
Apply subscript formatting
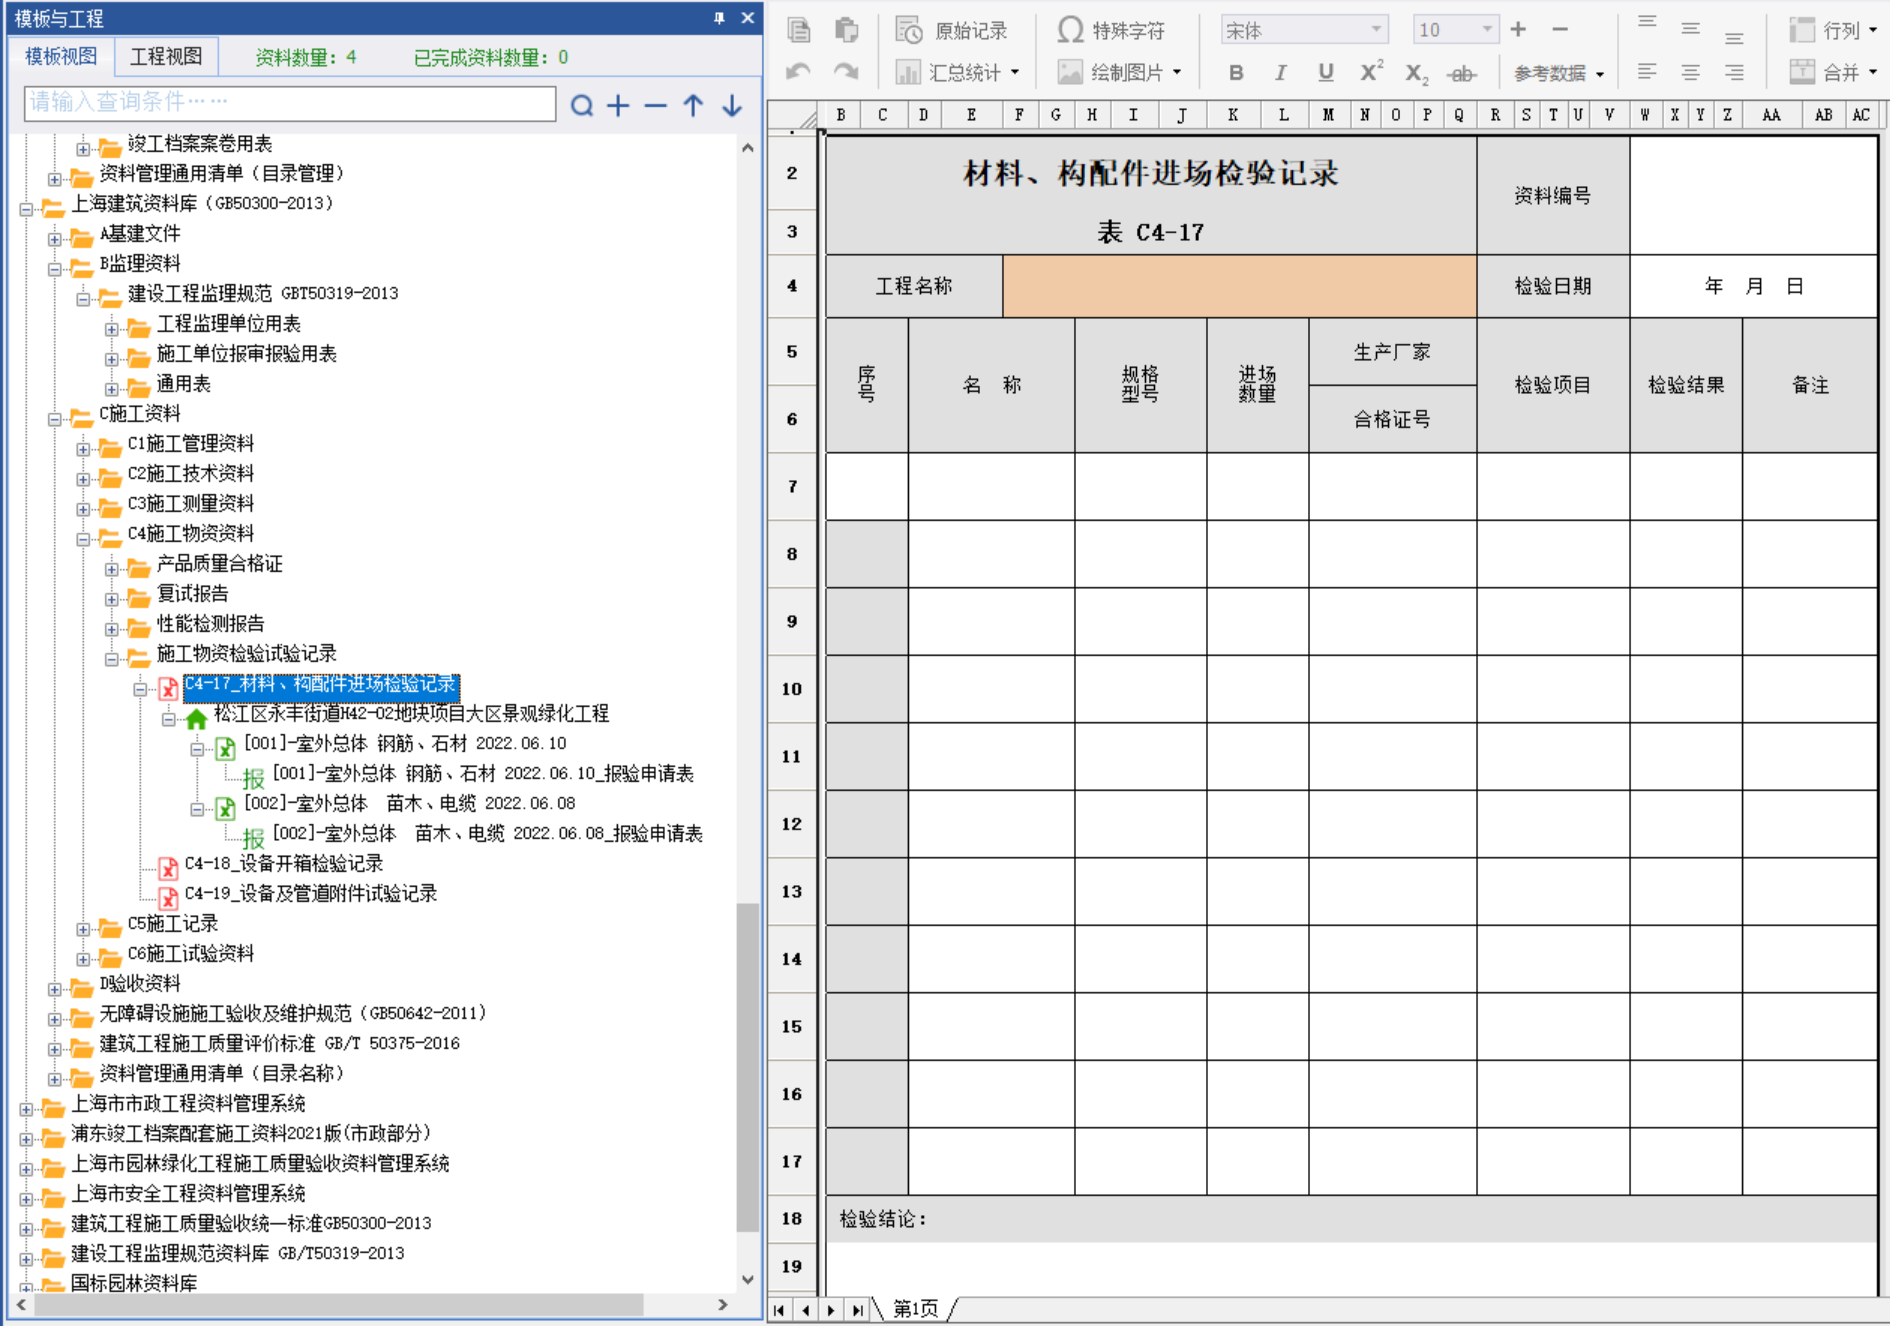1416,73
